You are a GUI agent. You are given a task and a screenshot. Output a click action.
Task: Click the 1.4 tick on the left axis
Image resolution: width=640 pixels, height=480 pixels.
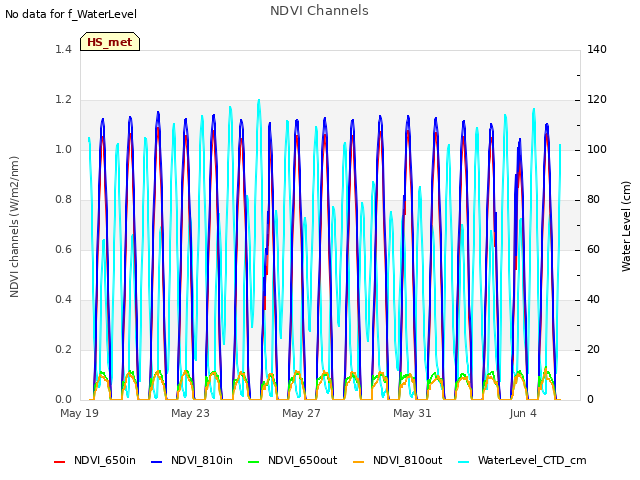[x=63, y=49]
